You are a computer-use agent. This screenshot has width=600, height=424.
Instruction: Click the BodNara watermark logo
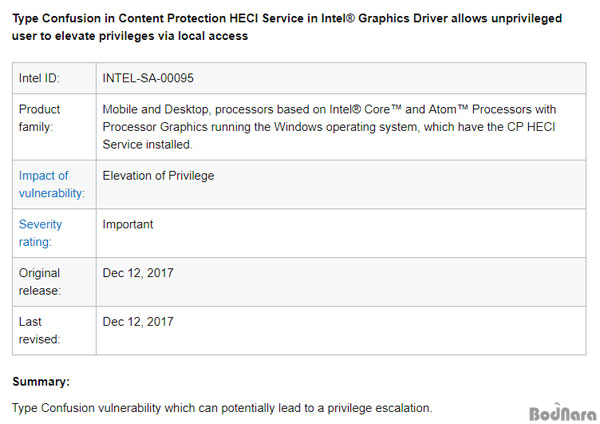point(562,413)
